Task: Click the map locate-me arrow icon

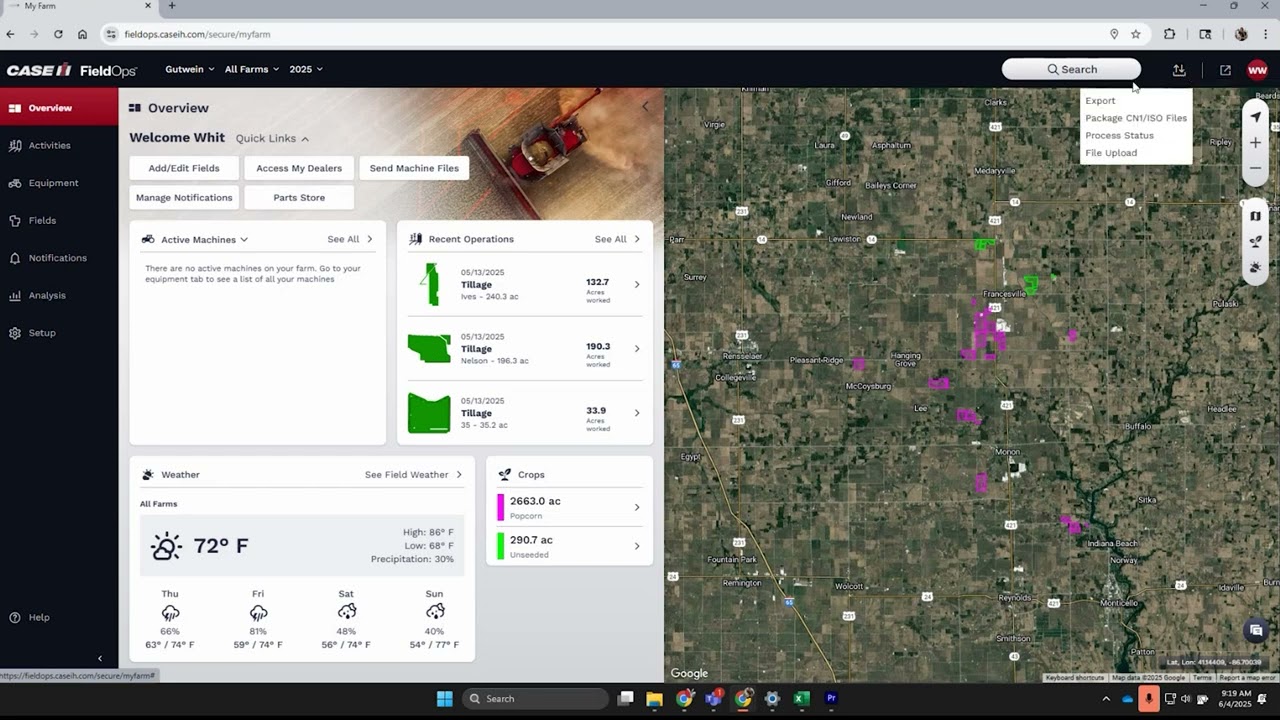Action: 1256,117
